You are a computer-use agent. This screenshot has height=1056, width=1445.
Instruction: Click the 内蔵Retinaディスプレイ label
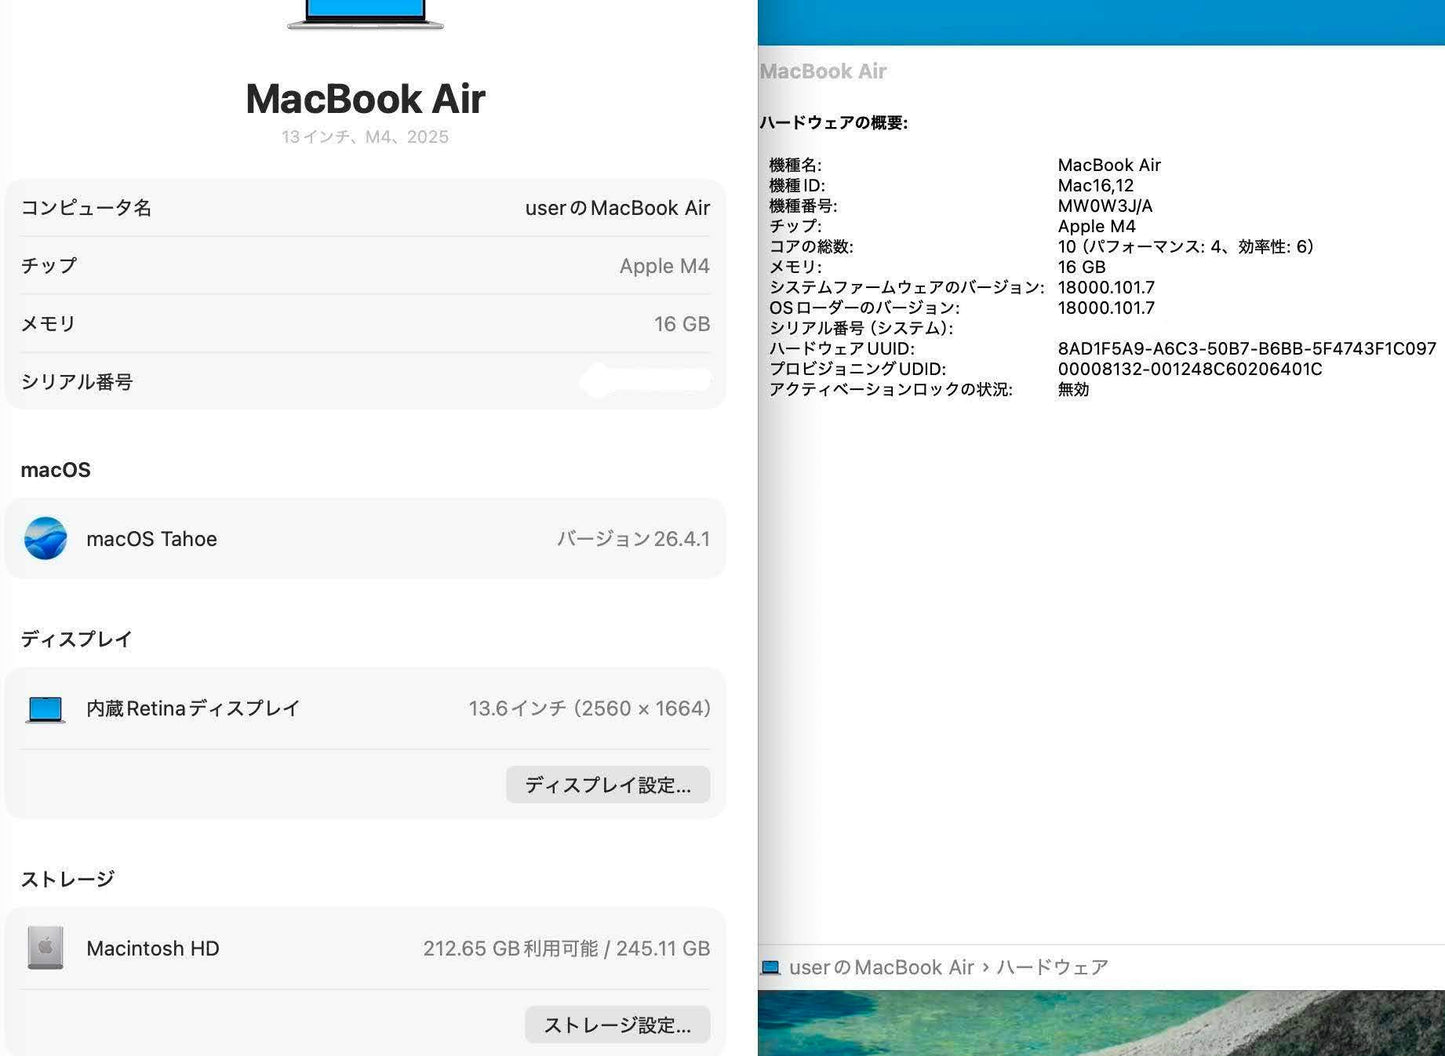[193, 708]
